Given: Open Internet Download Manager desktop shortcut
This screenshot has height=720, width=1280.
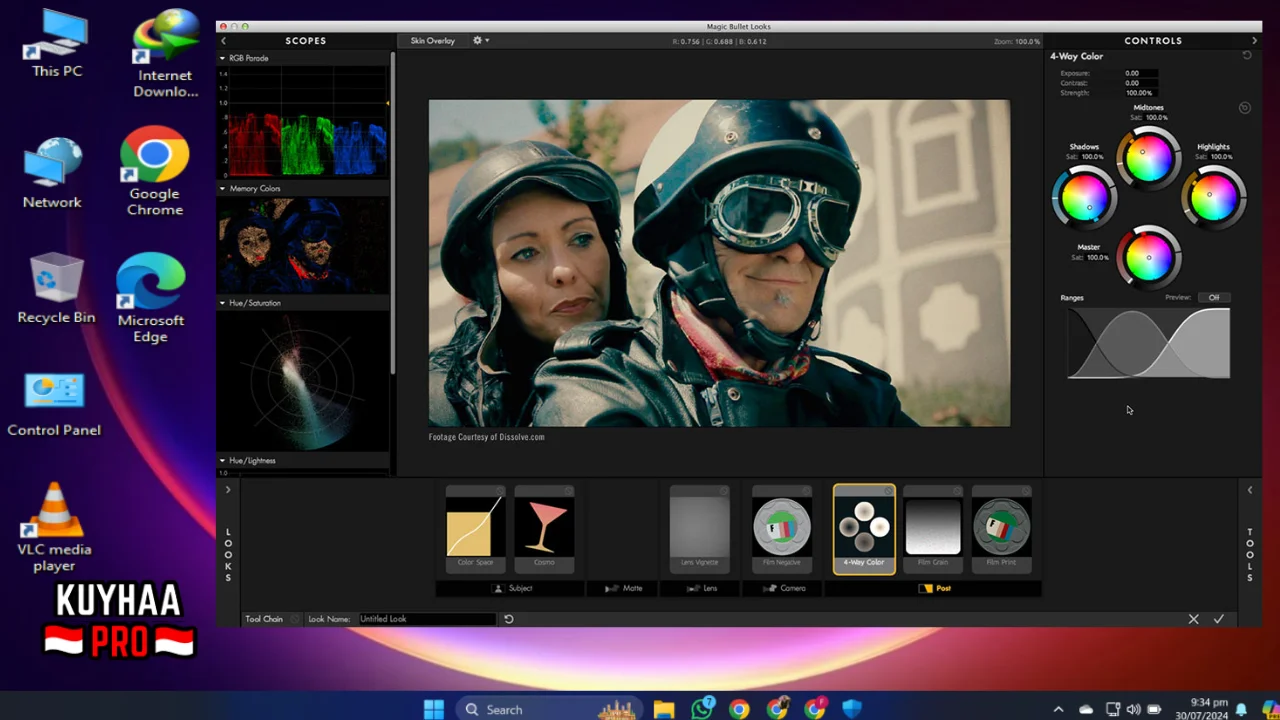Looking at the screenshot, I should pyautogui.click(x=165, y=54).
